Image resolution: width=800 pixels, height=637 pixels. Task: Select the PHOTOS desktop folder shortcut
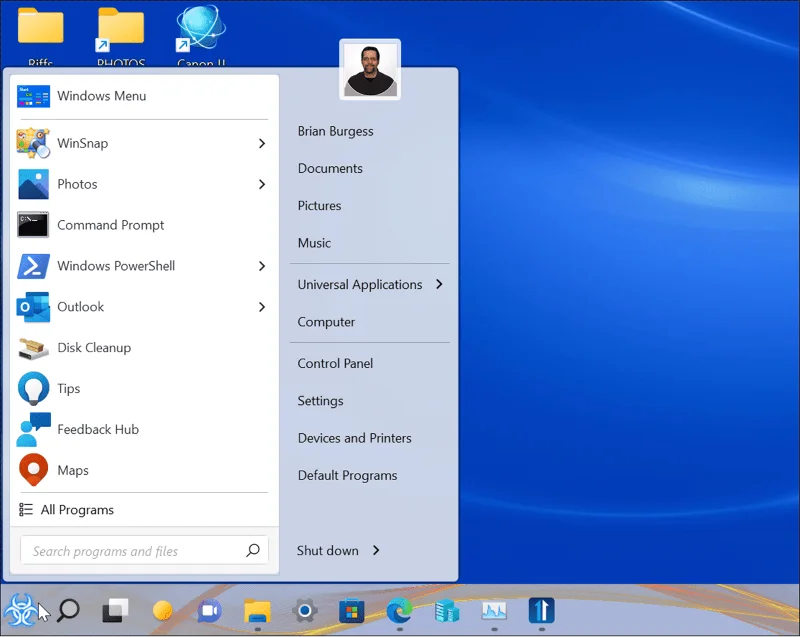tap(121, 36)
